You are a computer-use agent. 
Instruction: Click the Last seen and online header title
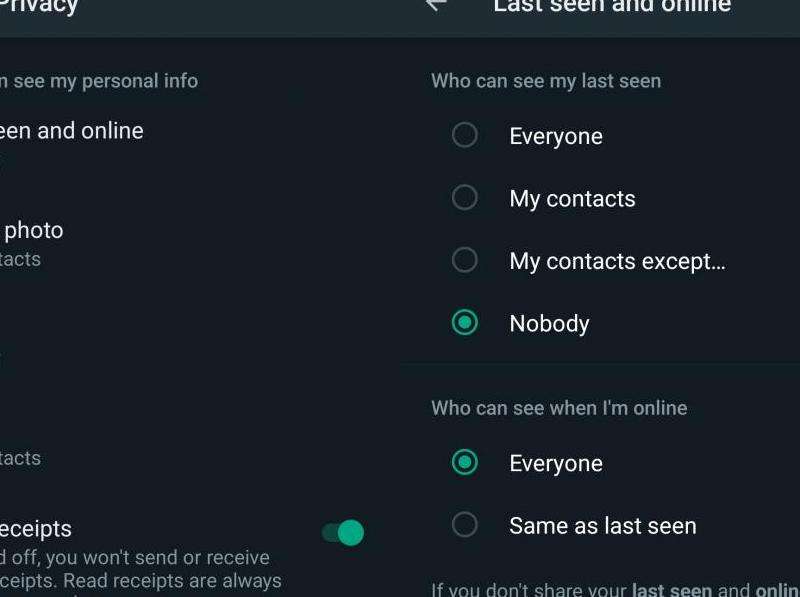[612, 7]
